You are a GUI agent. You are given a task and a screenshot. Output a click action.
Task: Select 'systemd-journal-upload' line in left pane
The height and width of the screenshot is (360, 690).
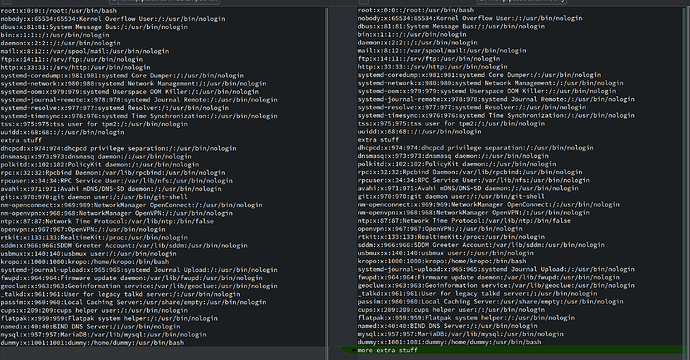139,270
